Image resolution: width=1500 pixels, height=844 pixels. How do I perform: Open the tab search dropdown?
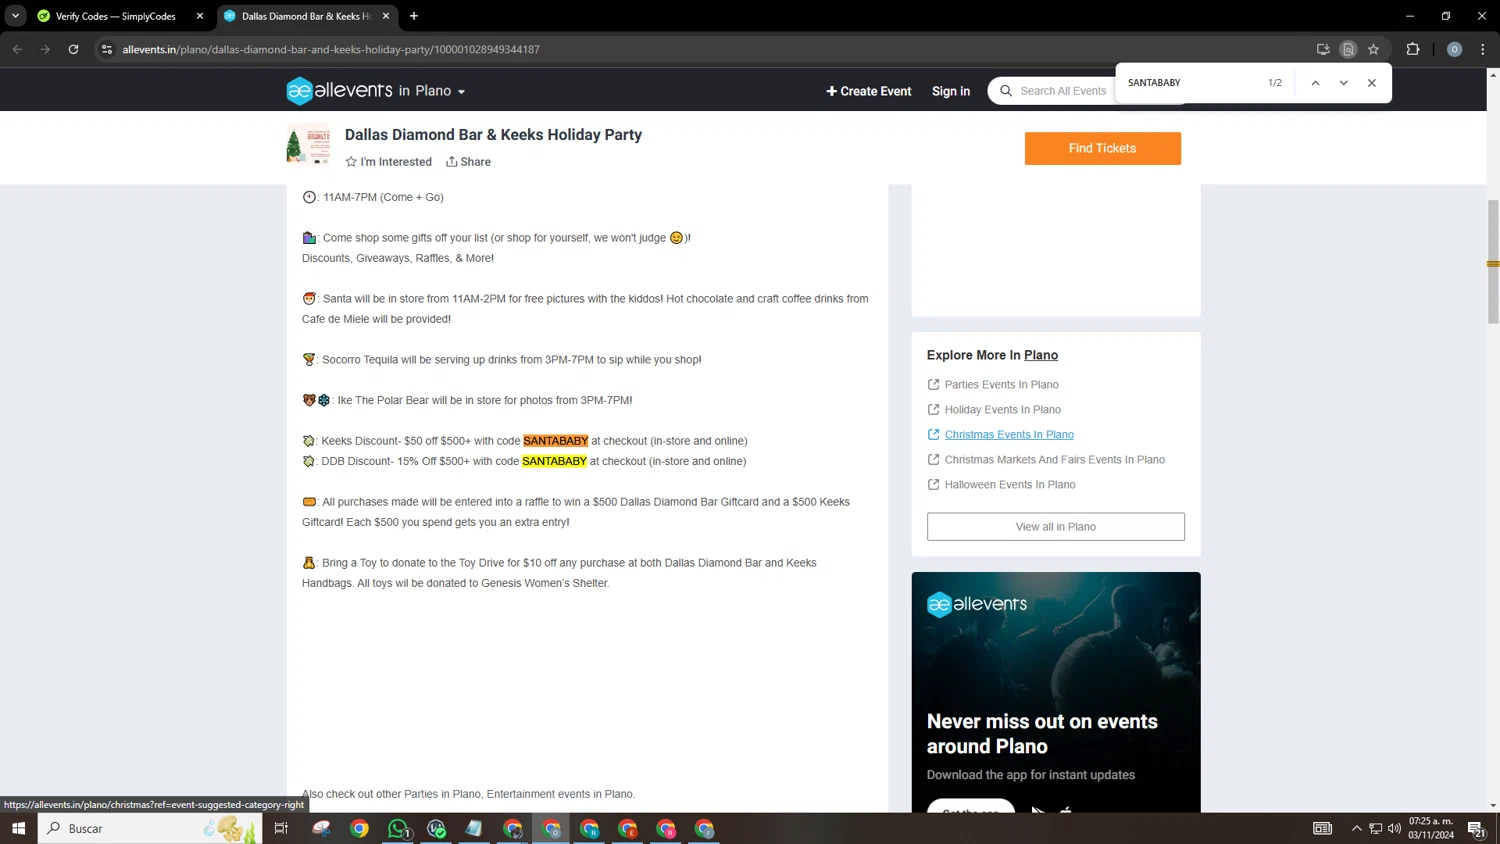pyautogui.click(x=15, y=16)
